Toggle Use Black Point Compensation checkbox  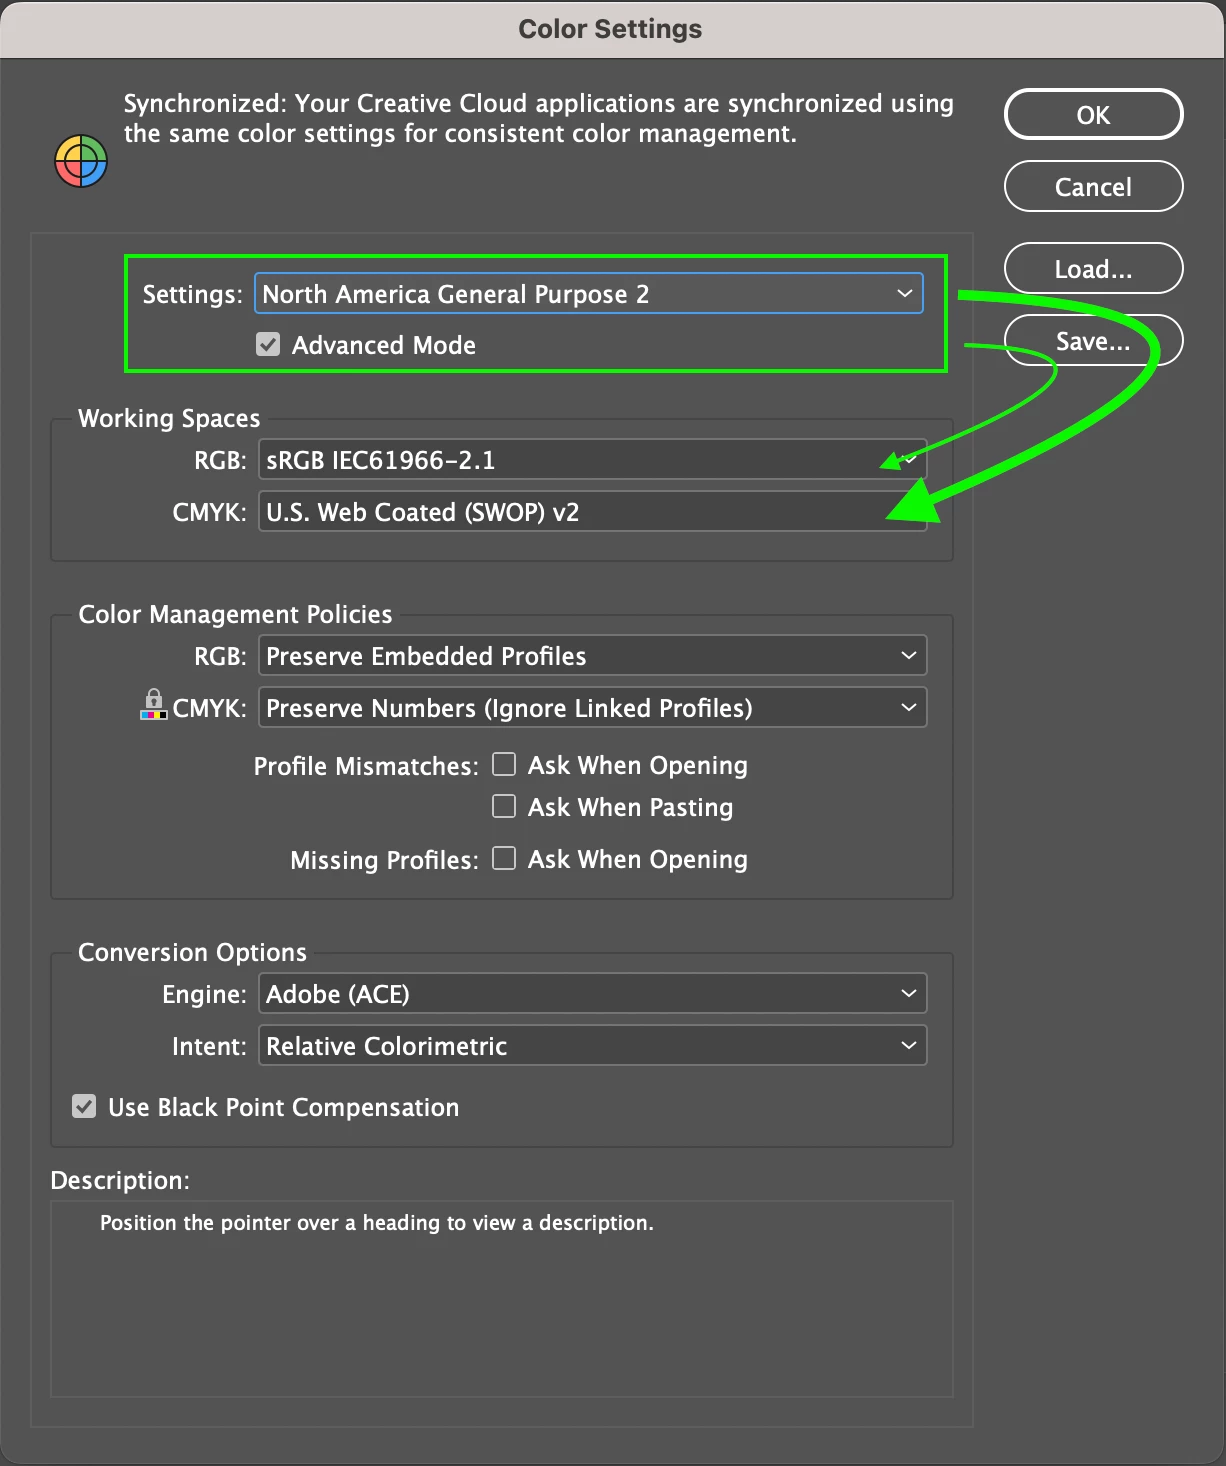(x=84, y=1106)
